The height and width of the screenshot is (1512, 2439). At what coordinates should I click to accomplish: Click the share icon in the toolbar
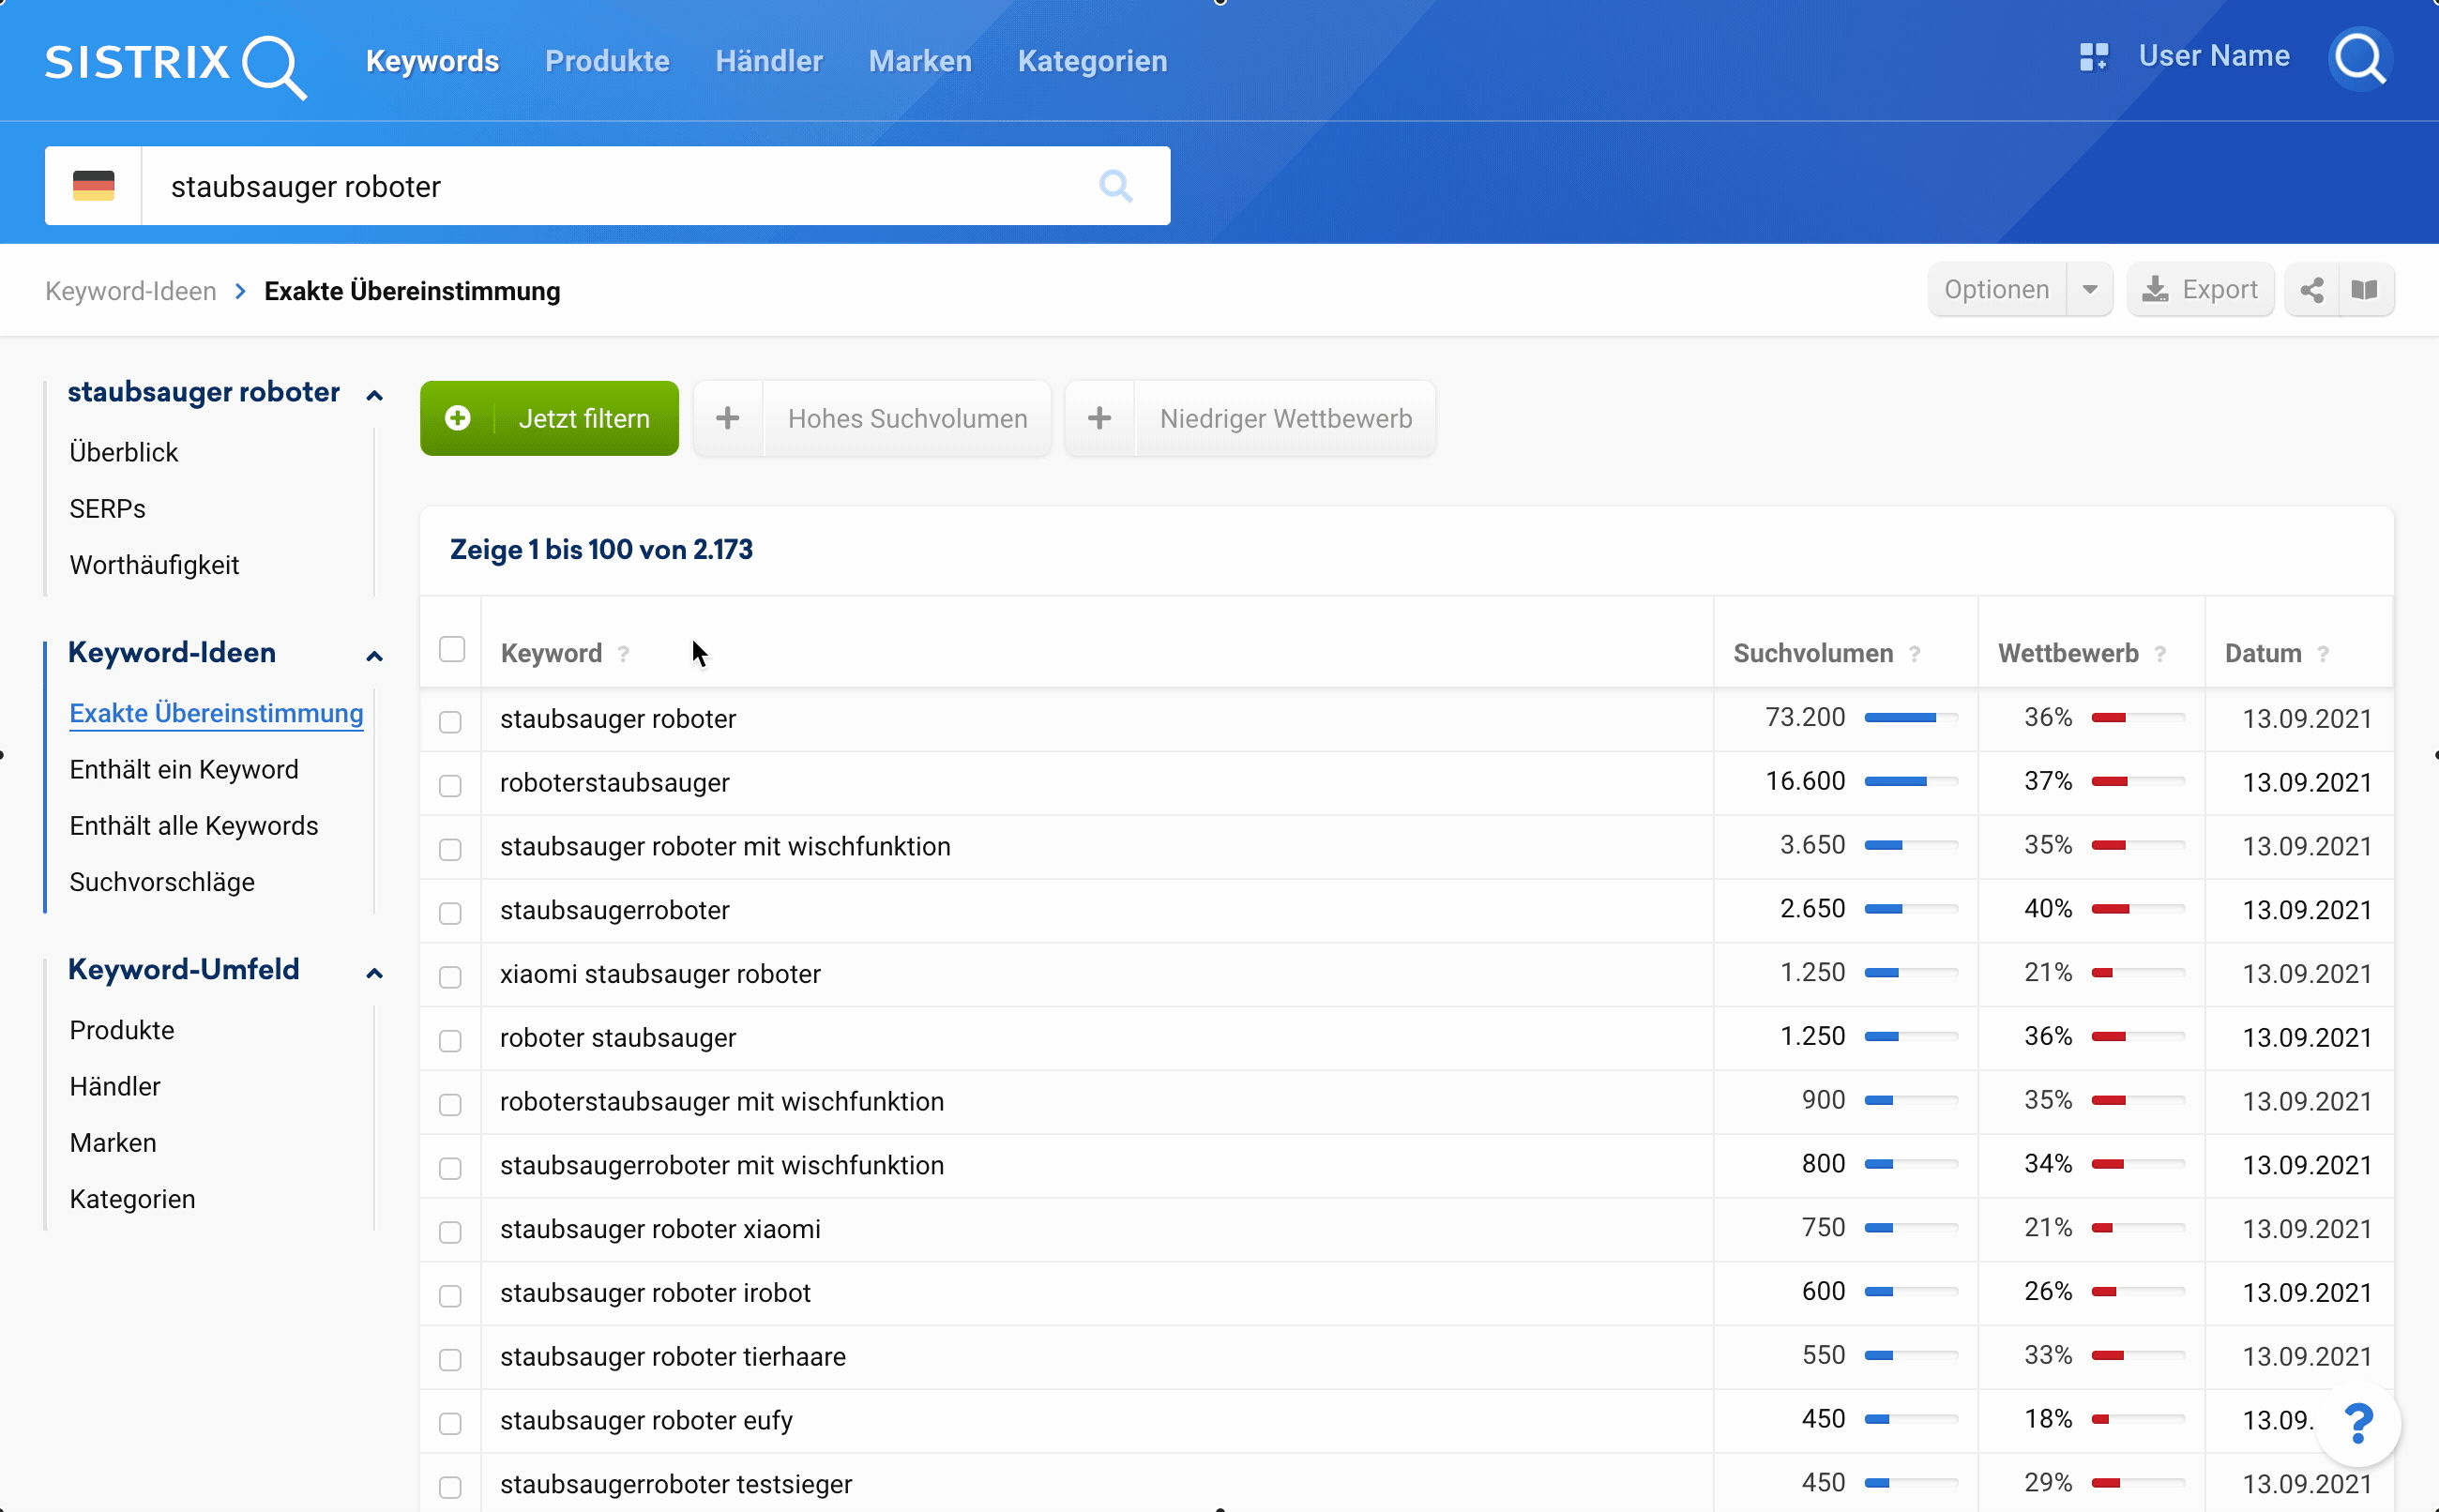2311,290
